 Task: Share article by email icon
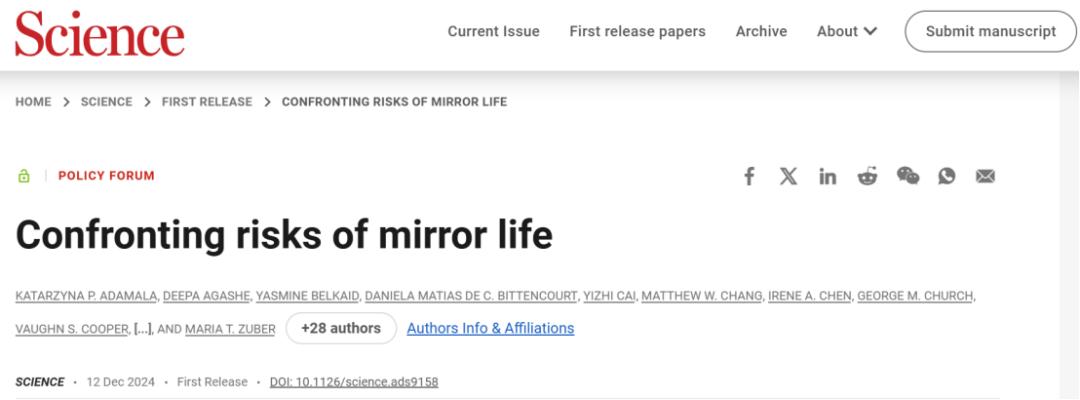pos(985,176)
